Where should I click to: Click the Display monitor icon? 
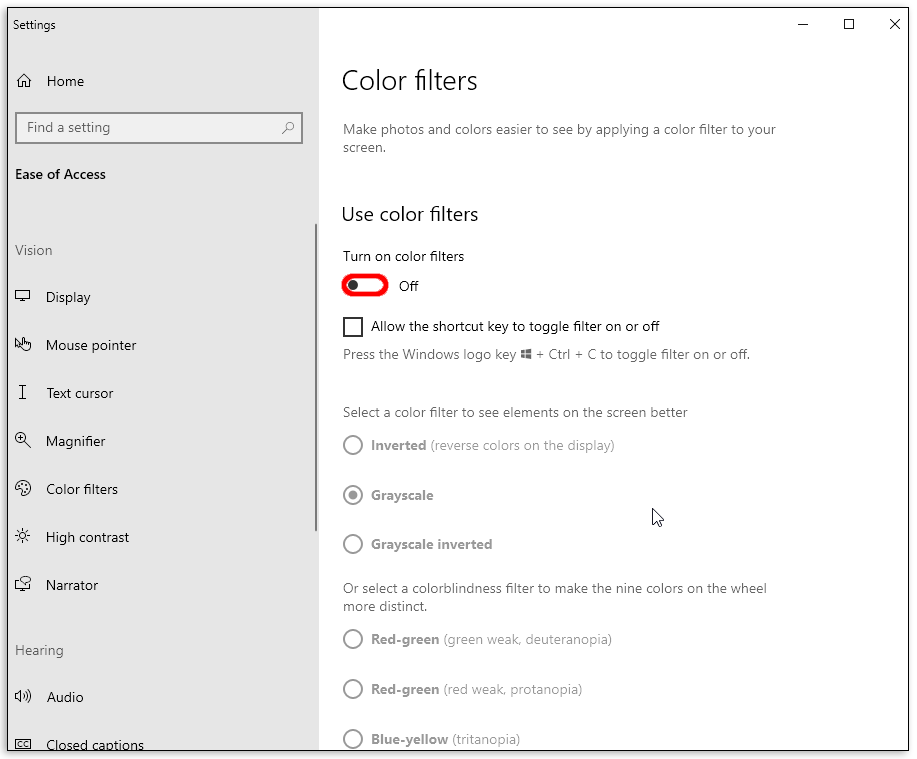[x=23, y=297]
